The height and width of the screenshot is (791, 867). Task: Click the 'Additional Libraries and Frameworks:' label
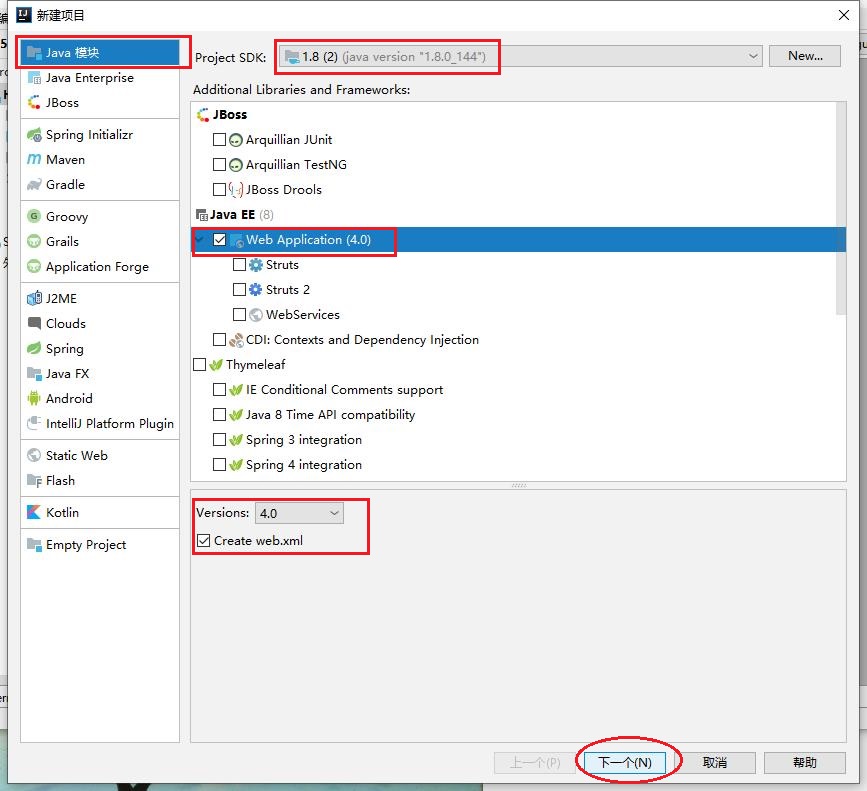(301, 90)
